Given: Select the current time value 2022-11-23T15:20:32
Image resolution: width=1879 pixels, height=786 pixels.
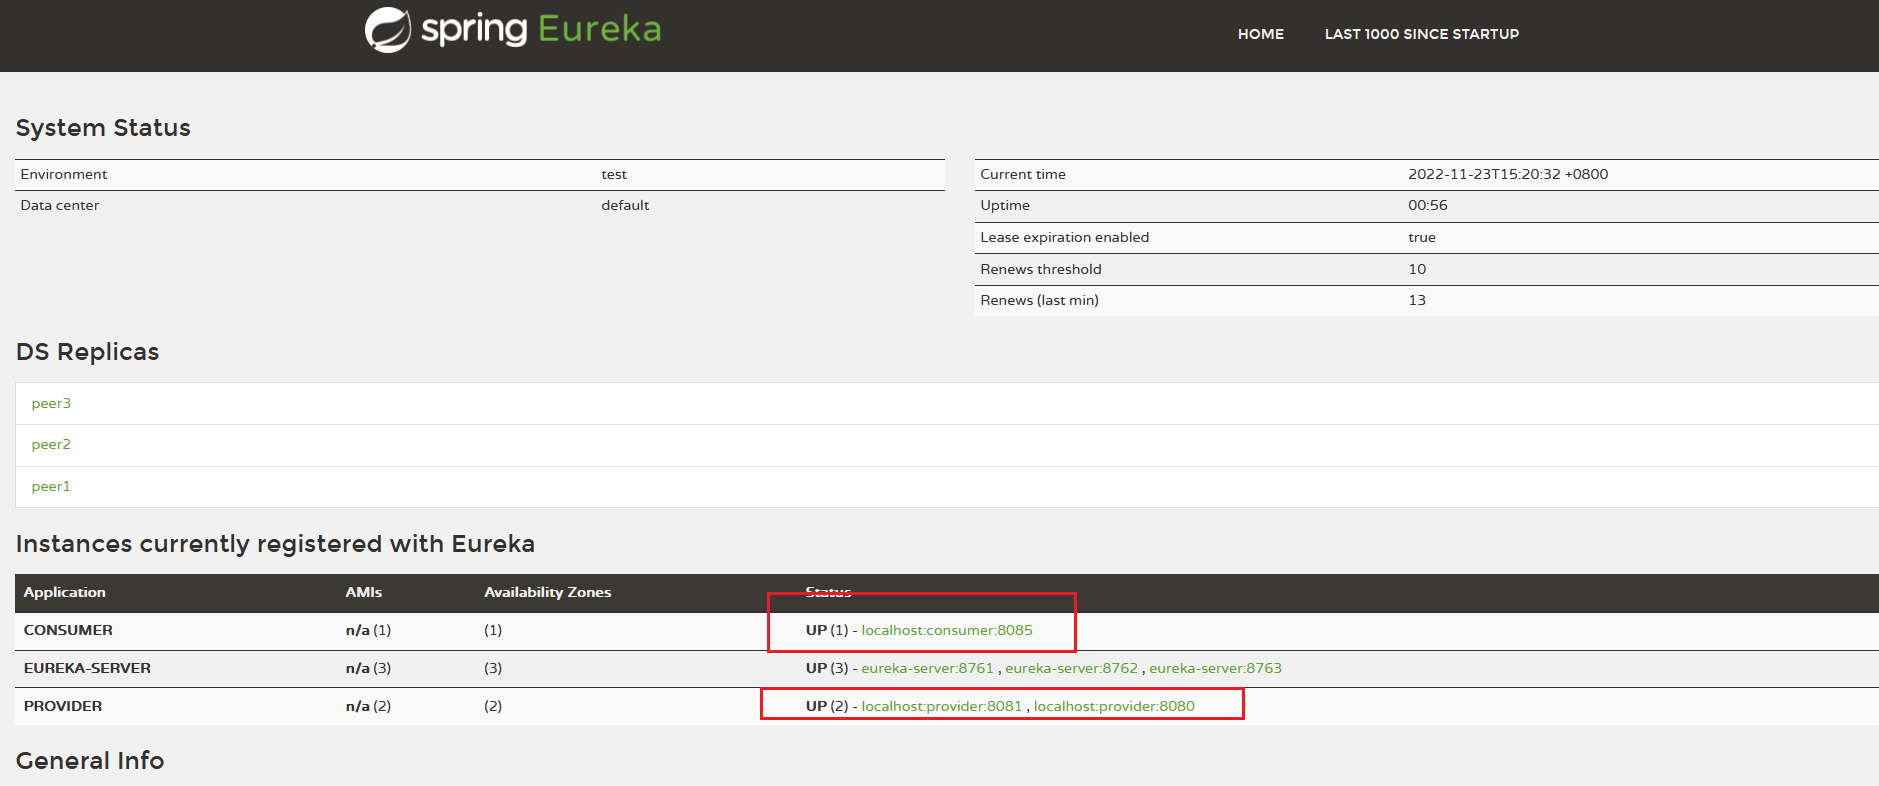Looking at the screenshot, I should coord(1508,174).
